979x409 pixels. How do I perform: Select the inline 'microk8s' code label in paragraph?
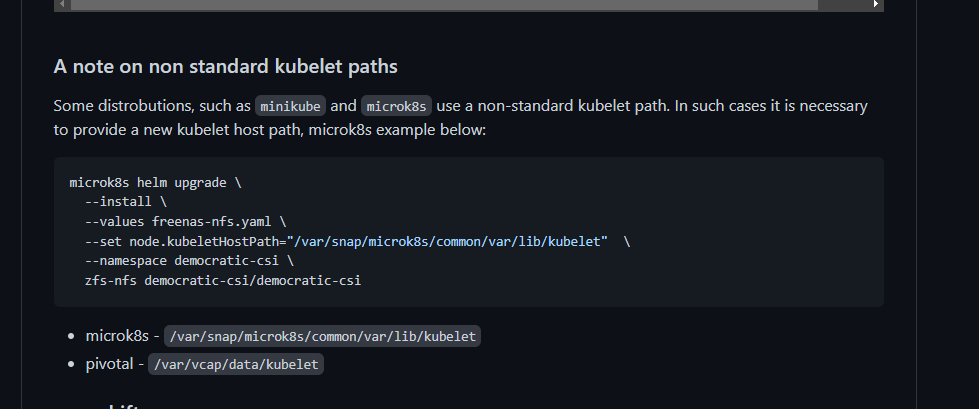[396, 106]
